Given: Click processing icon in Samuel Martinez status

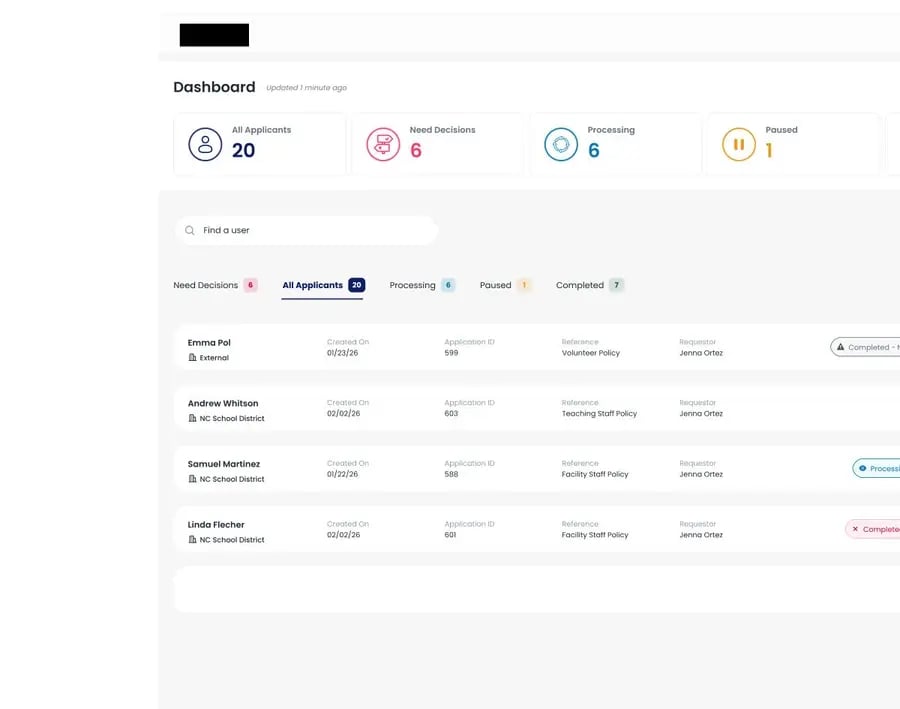Looking at the screenshot, I should (x=862, y=468).
